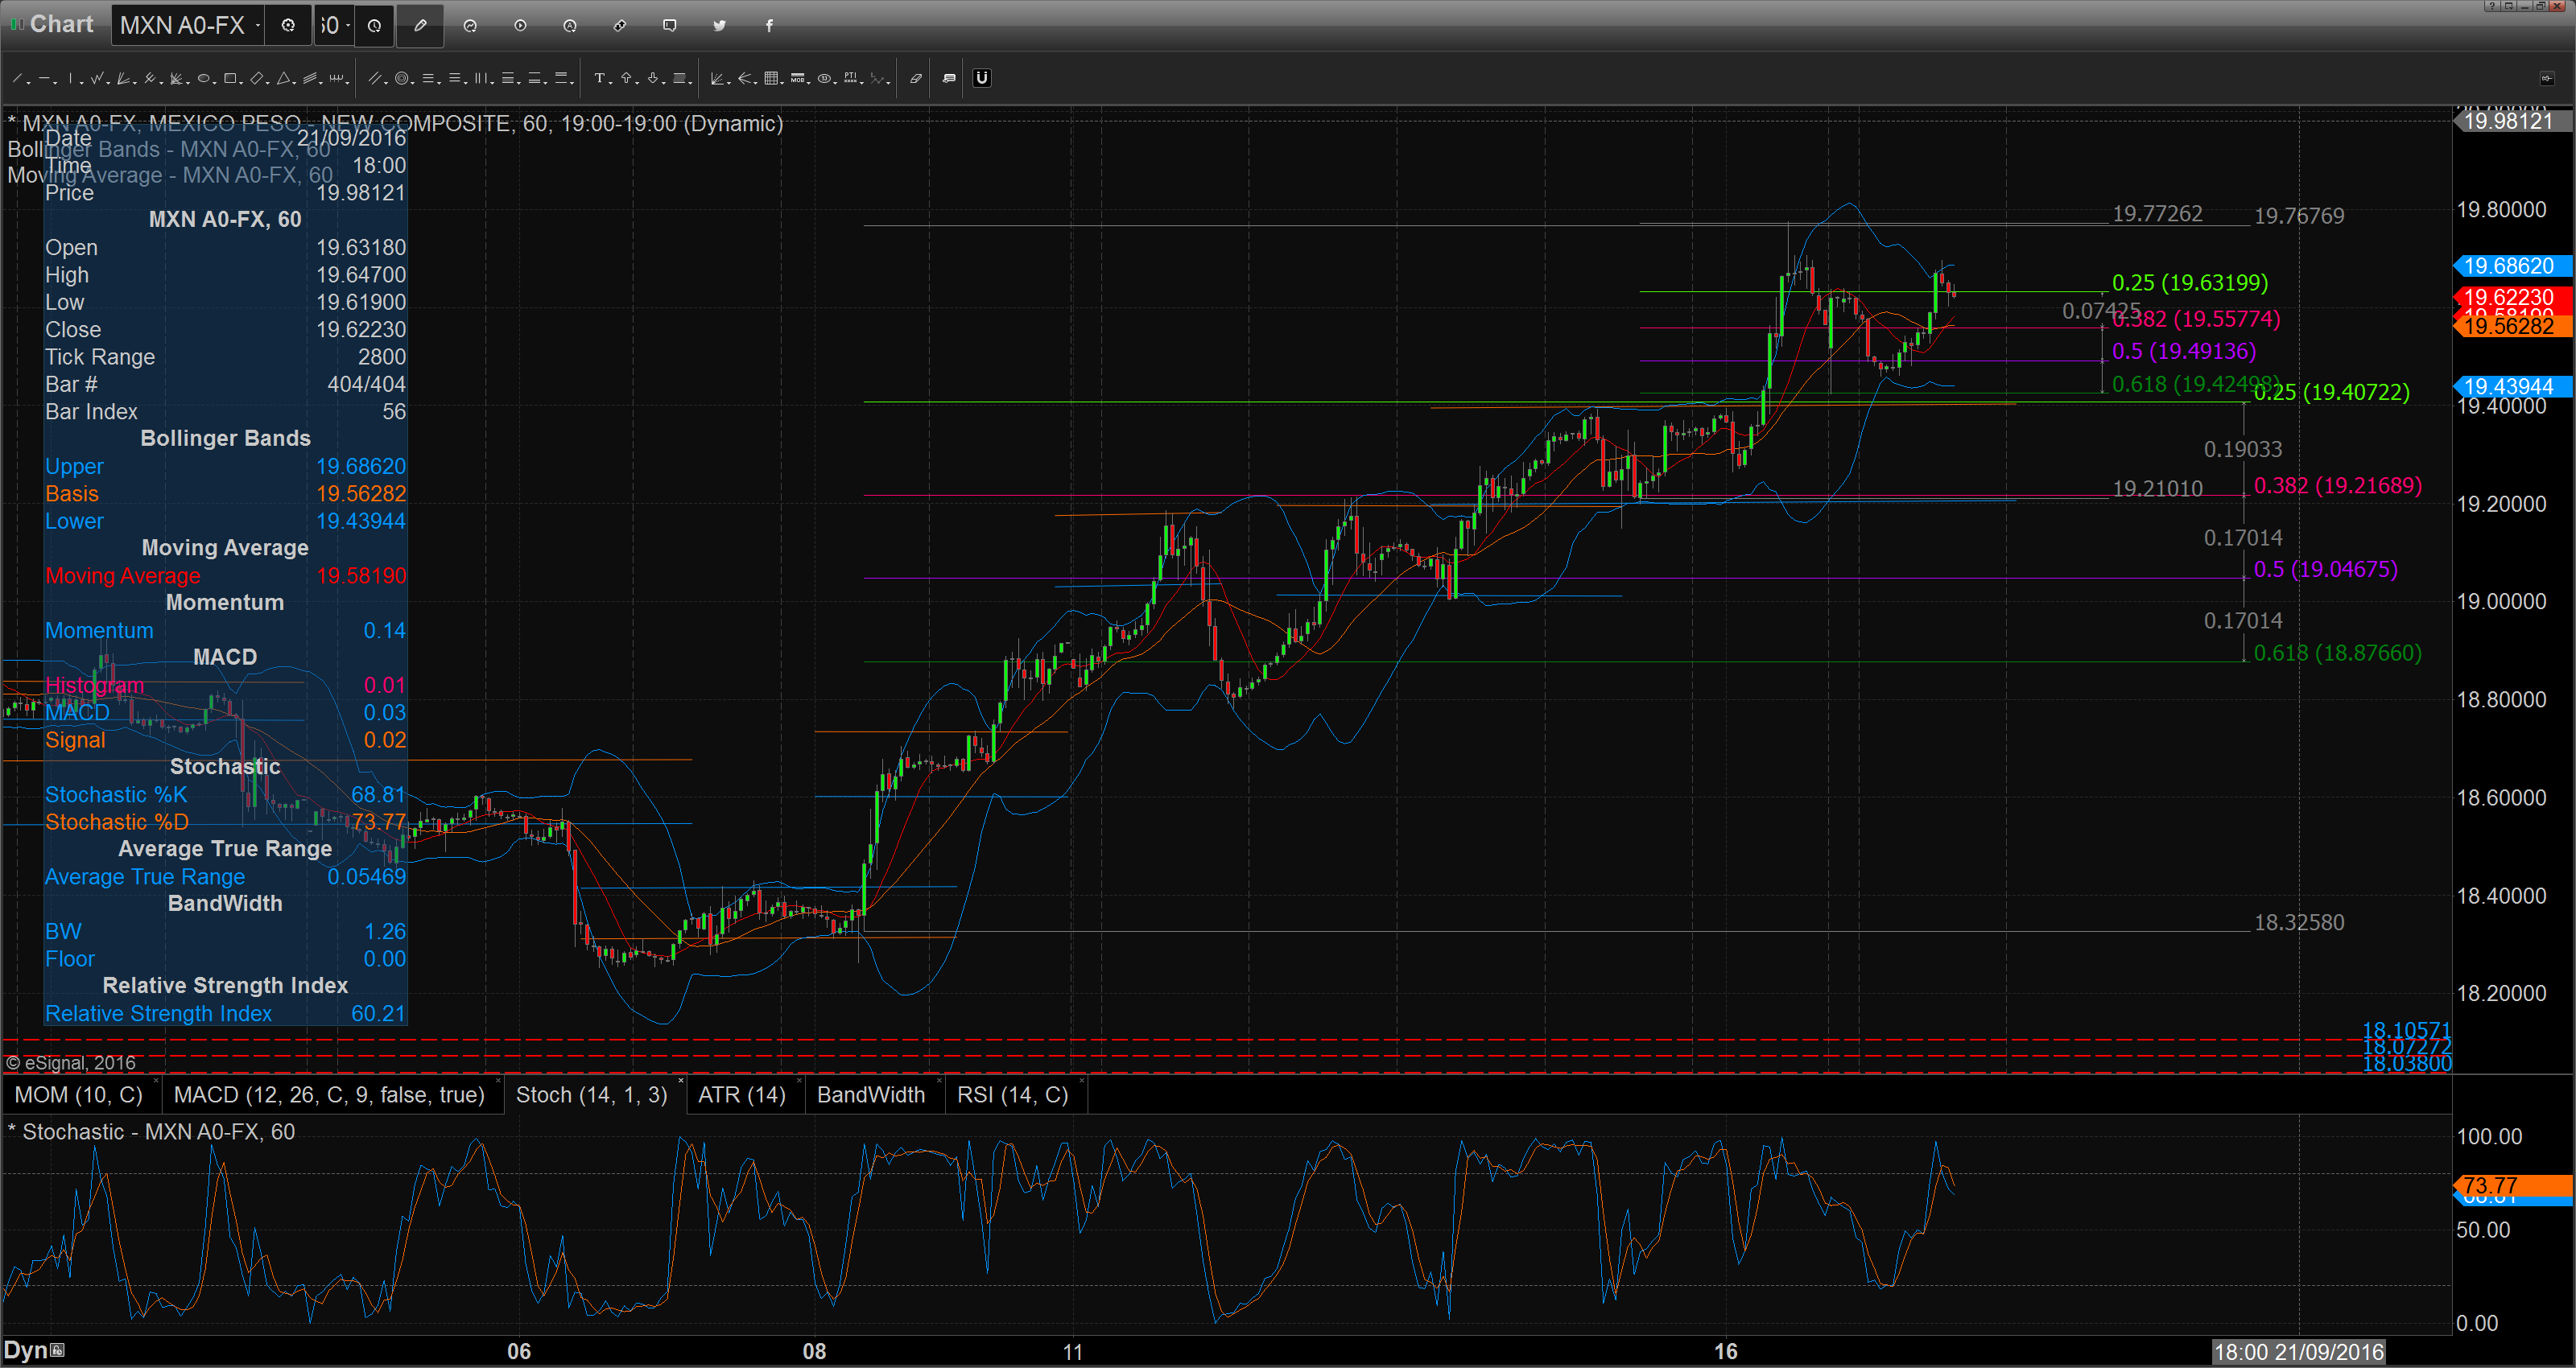Select the ellipse drawing tool
This screenshot has height=1368, width=2576.
pos(203,78)
